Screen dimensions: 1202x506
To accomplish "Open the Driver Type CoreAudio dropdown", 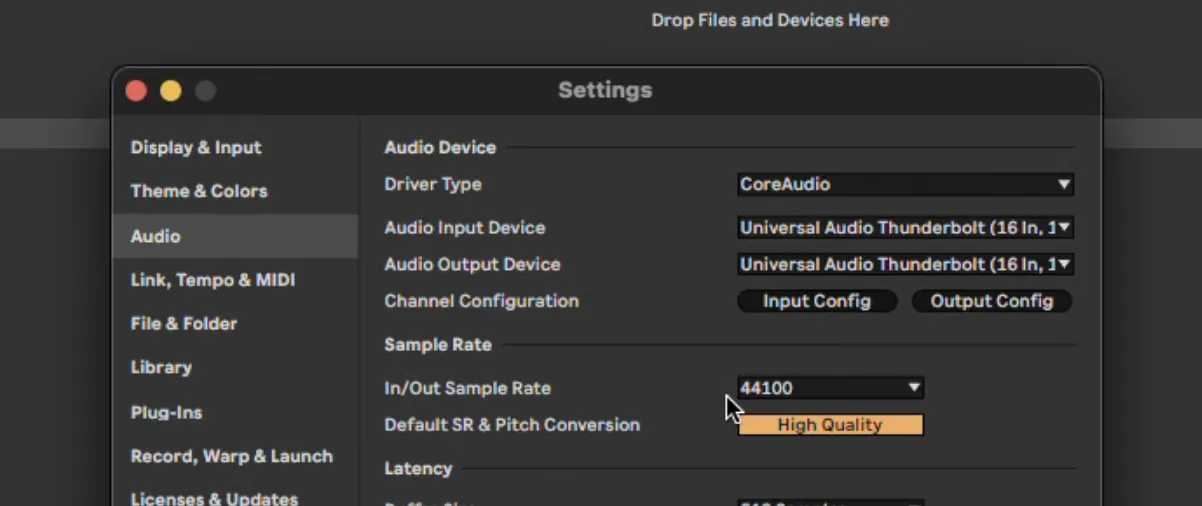I will click(905, 184).
